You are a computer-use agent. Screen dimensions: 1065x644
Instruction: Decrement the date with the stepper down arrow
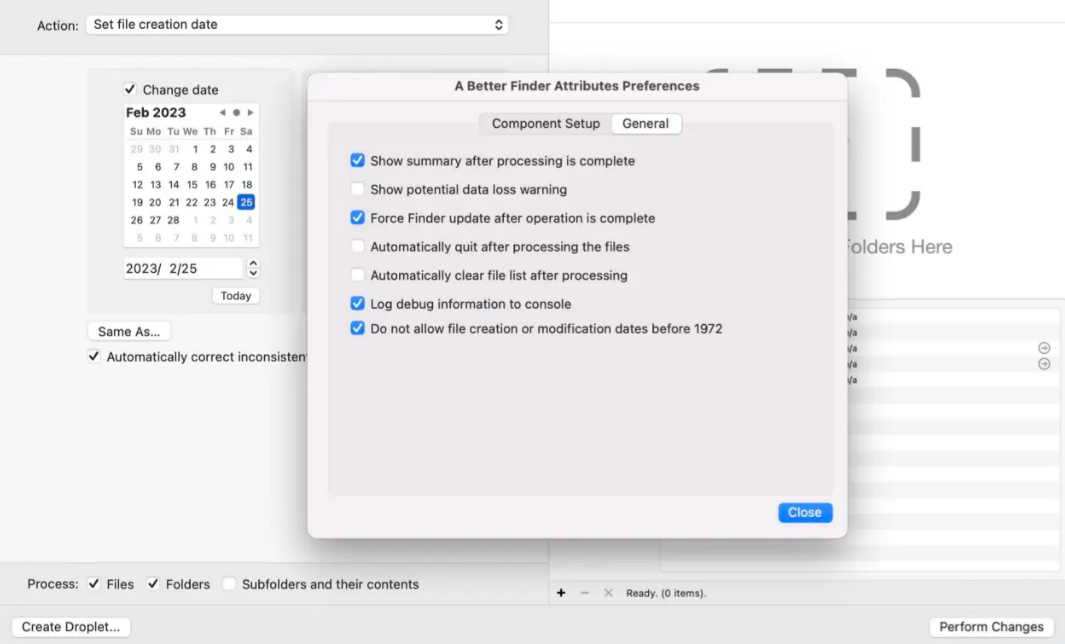253,273
